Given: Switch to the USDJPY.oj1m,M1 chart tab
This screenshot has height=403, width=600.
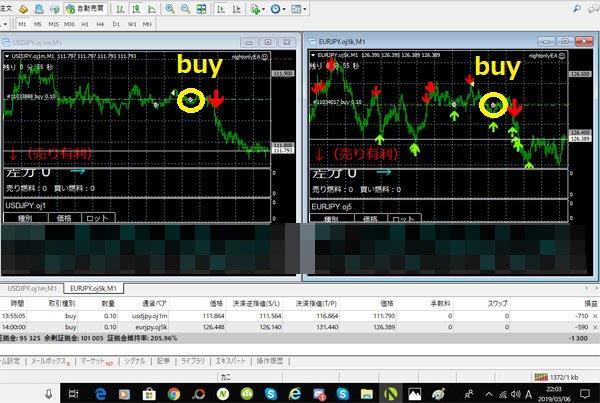Looking at the screenshot, I should [32, 288].
